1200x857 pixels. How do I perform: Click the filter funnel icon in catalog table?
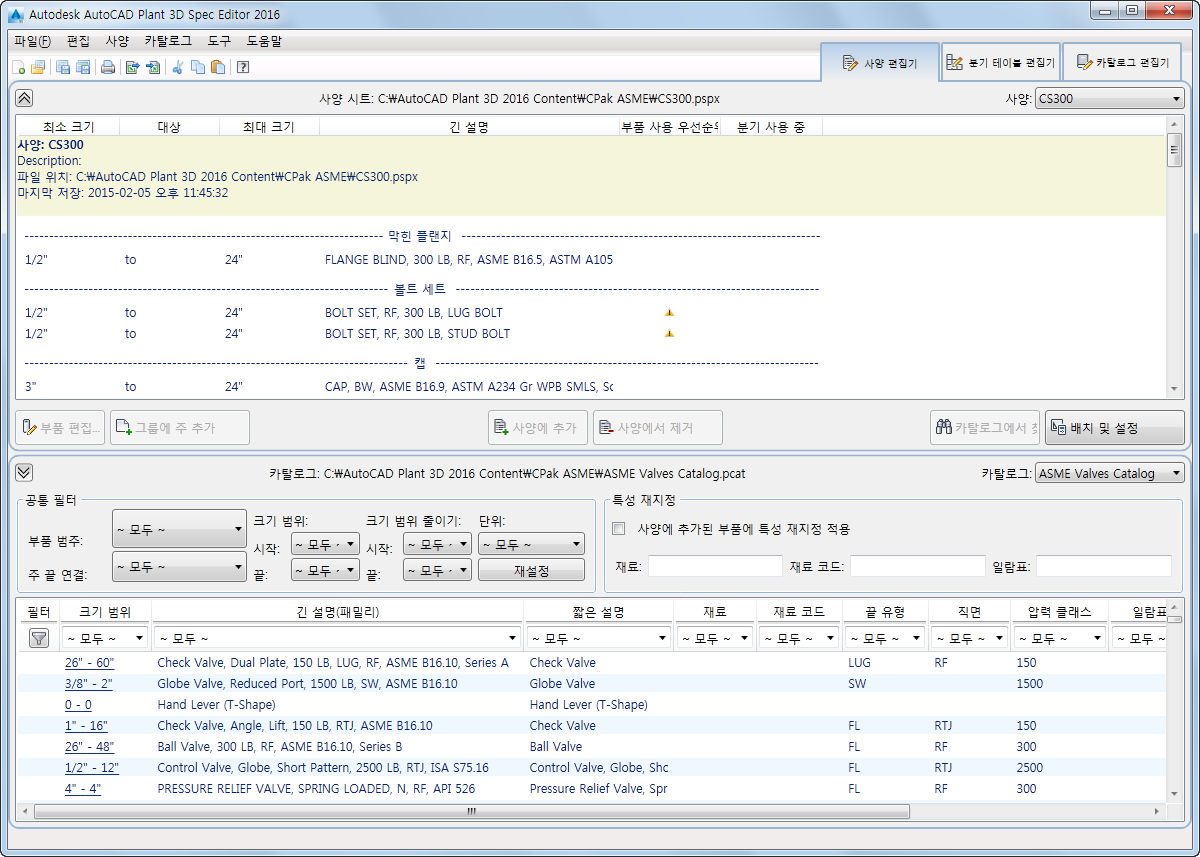39,638
